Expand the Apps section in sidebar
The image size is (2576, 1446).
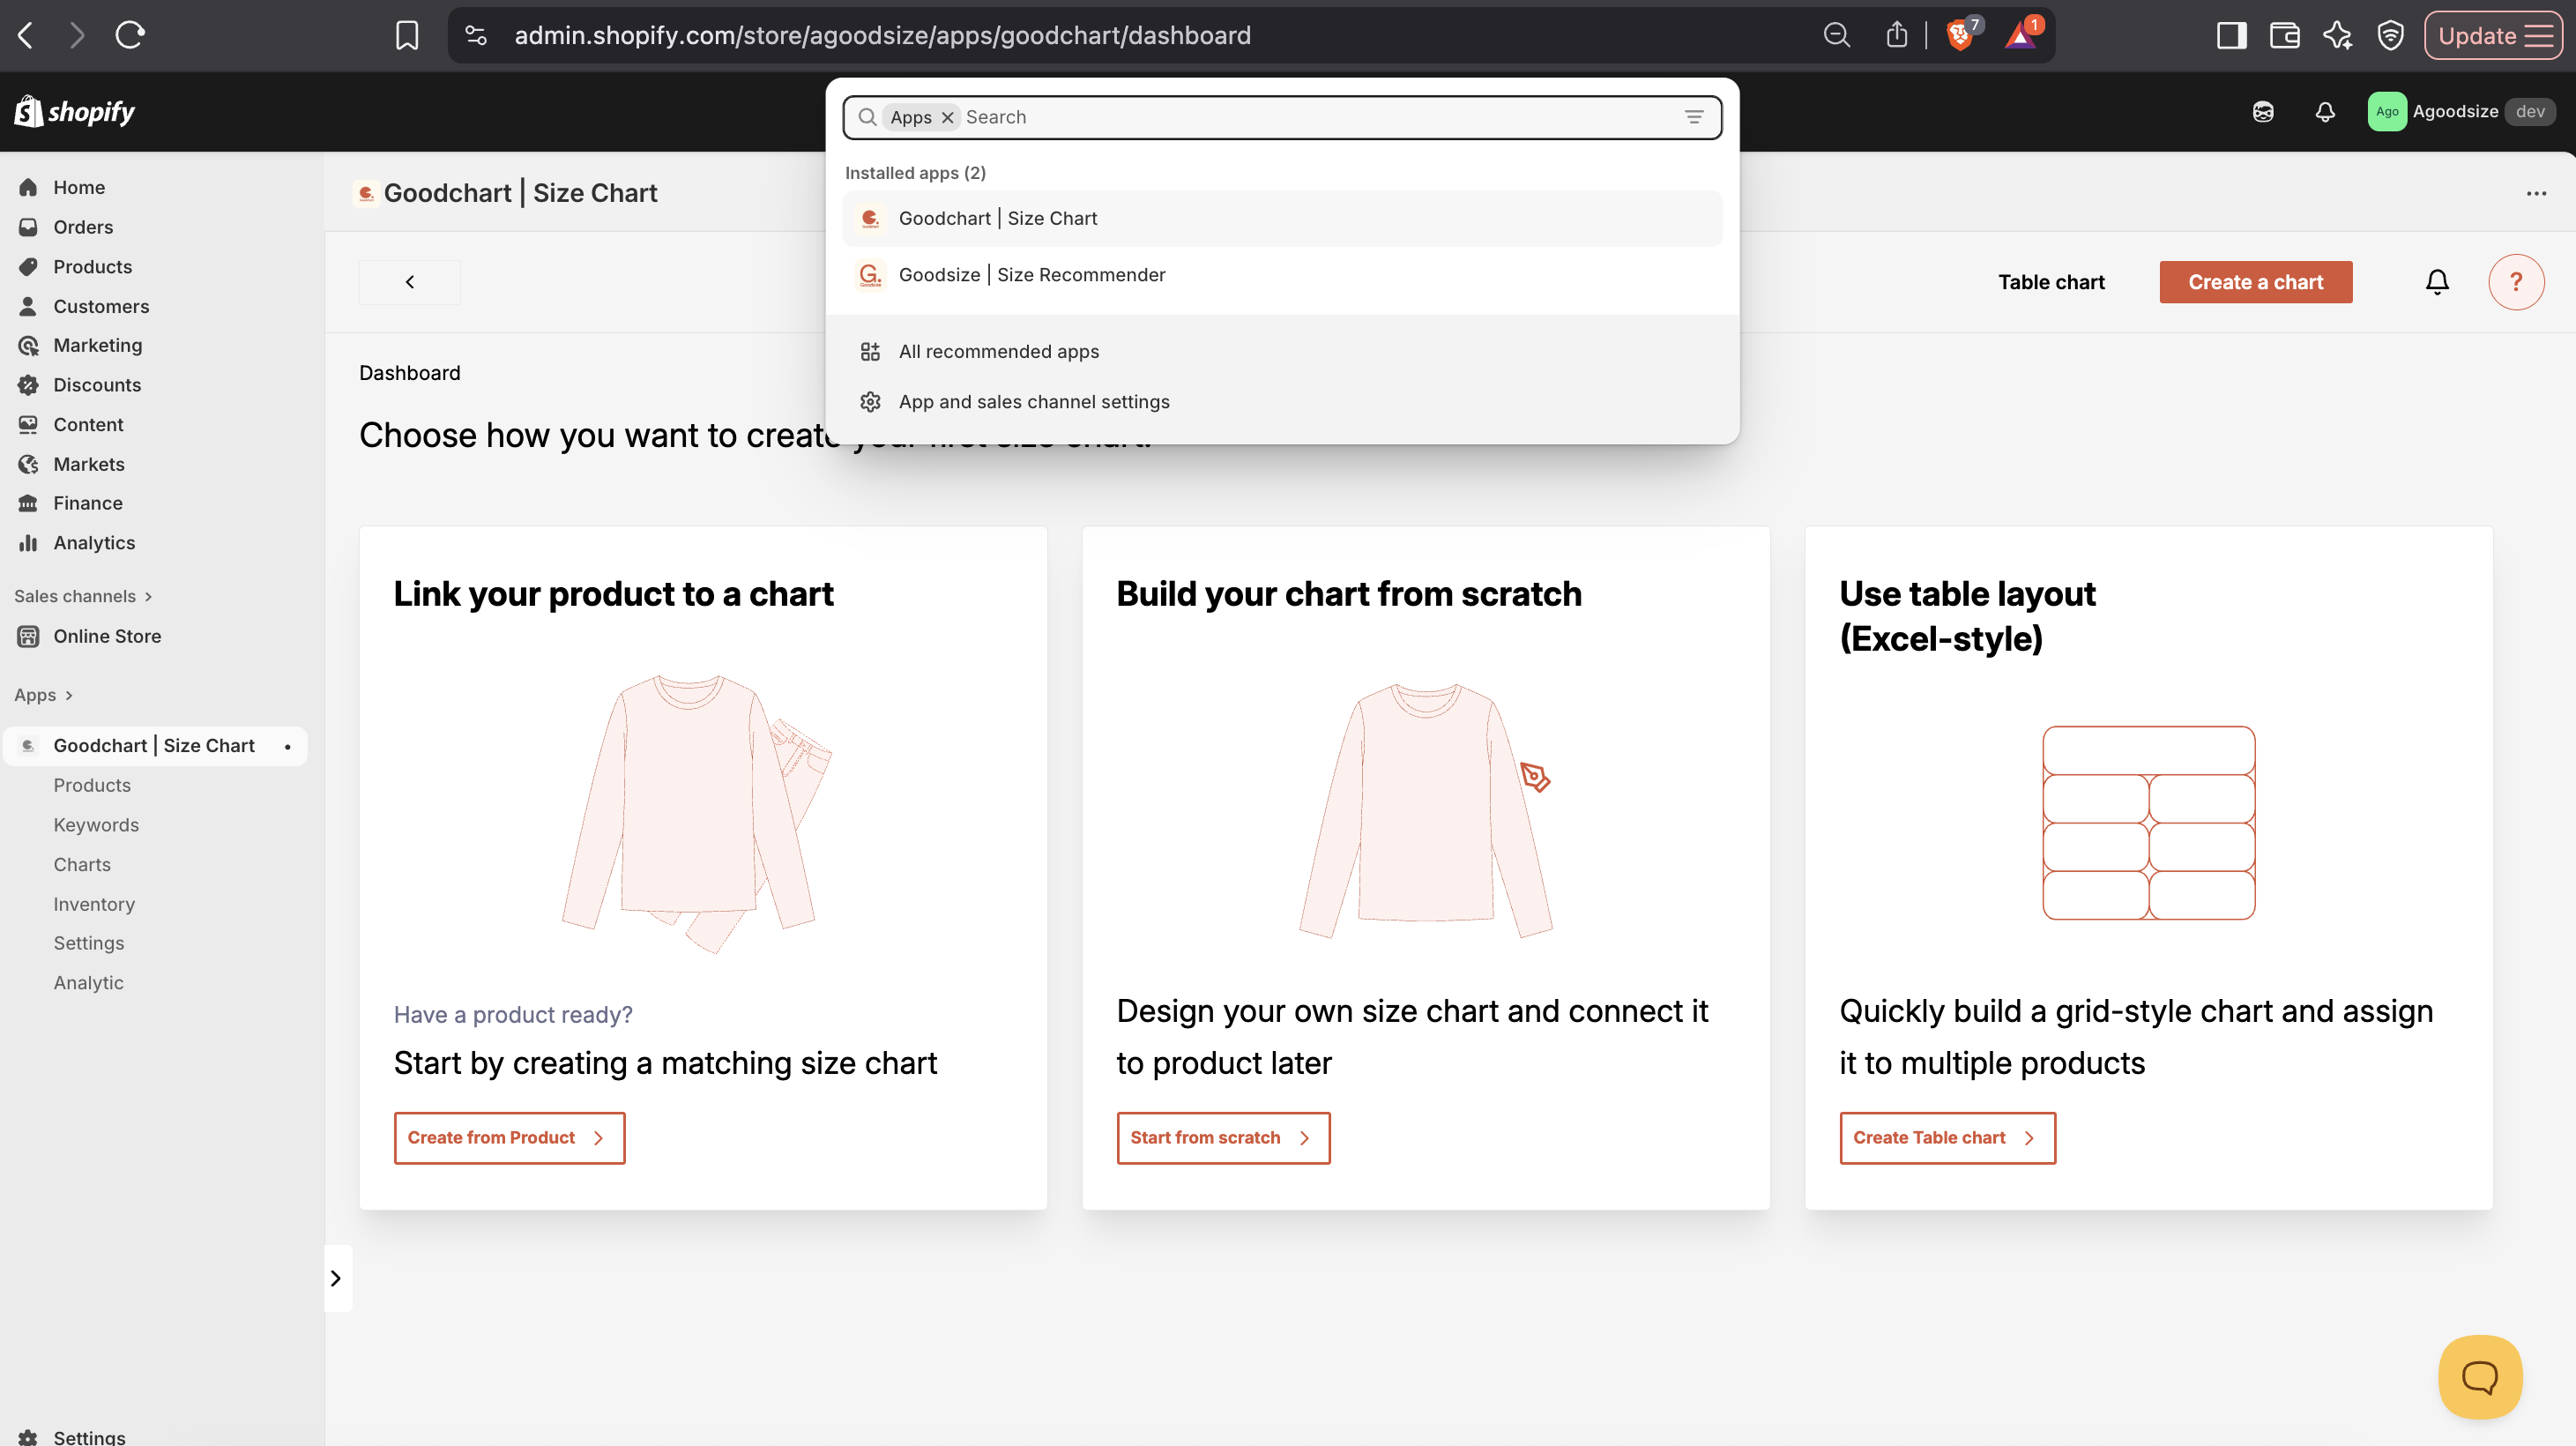coord(43,695)
